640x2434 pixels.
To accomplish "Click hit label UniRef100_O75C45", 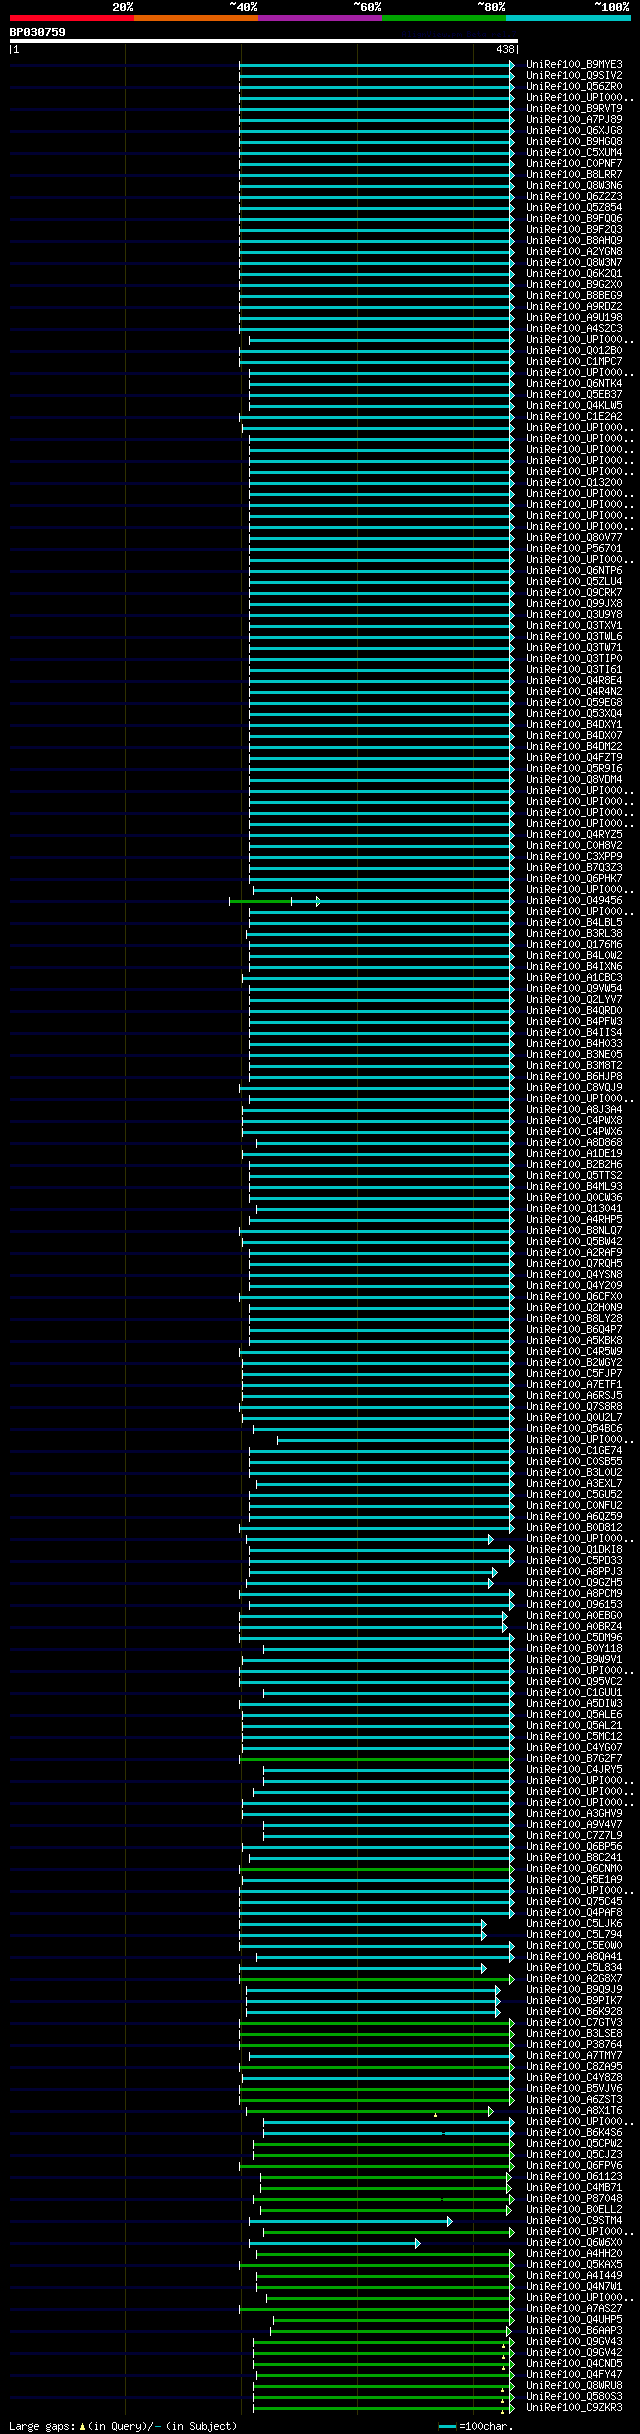I will pos(574,1902).
